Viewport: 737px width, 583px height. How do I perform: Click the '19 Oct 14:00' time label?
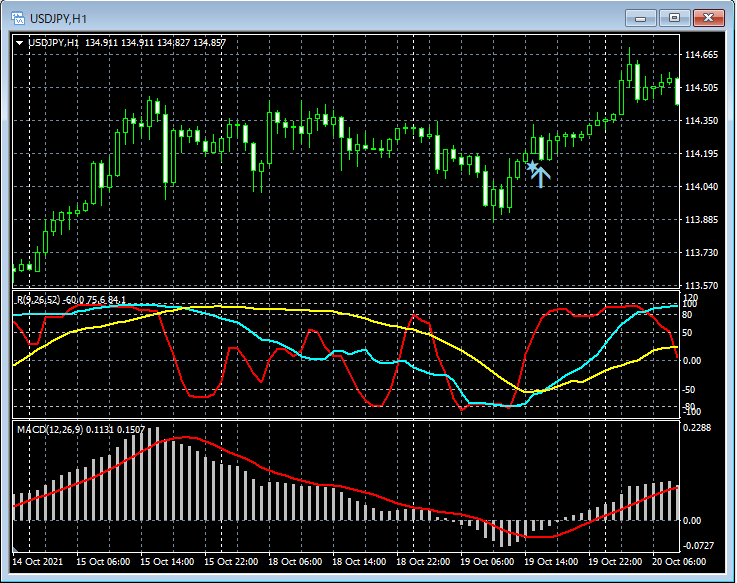coord(550,562)
